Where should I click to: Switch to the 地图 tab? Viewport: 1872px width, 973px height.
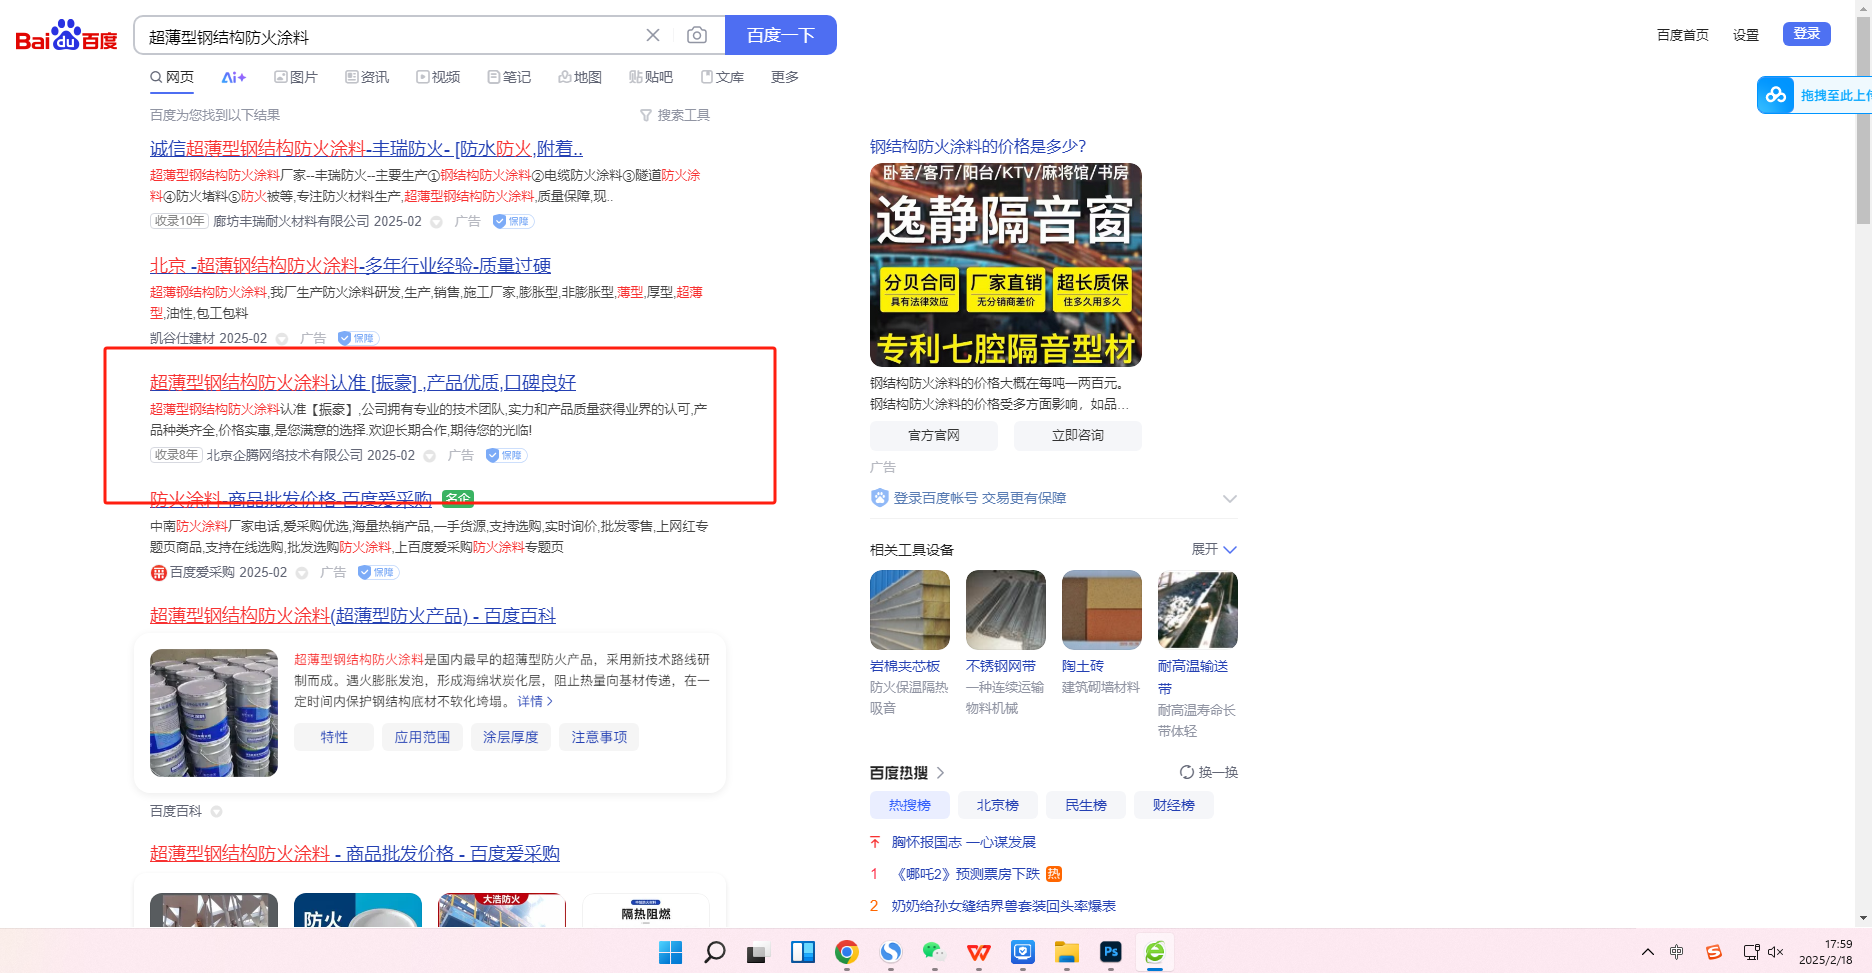click(580, 77)
